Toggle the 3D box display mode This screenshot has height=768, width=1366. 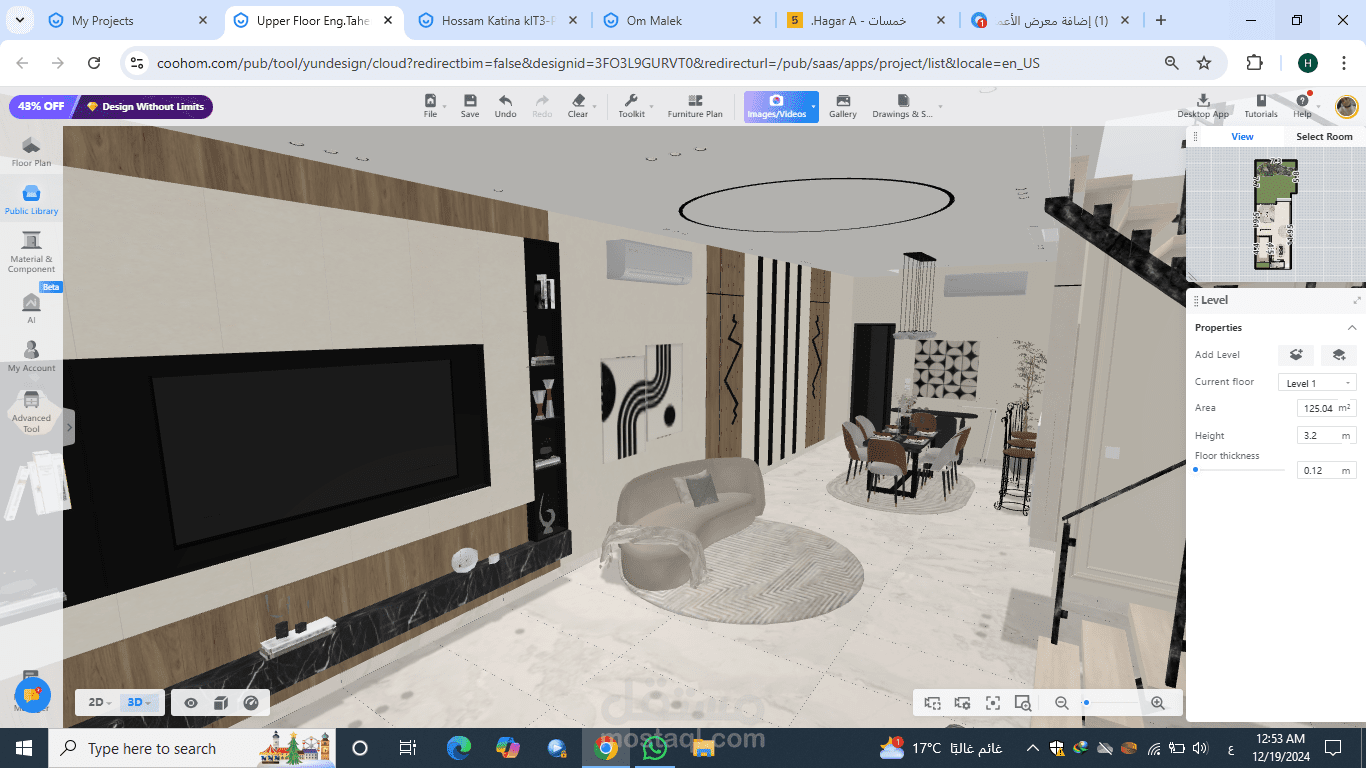(x=221, y=703)
